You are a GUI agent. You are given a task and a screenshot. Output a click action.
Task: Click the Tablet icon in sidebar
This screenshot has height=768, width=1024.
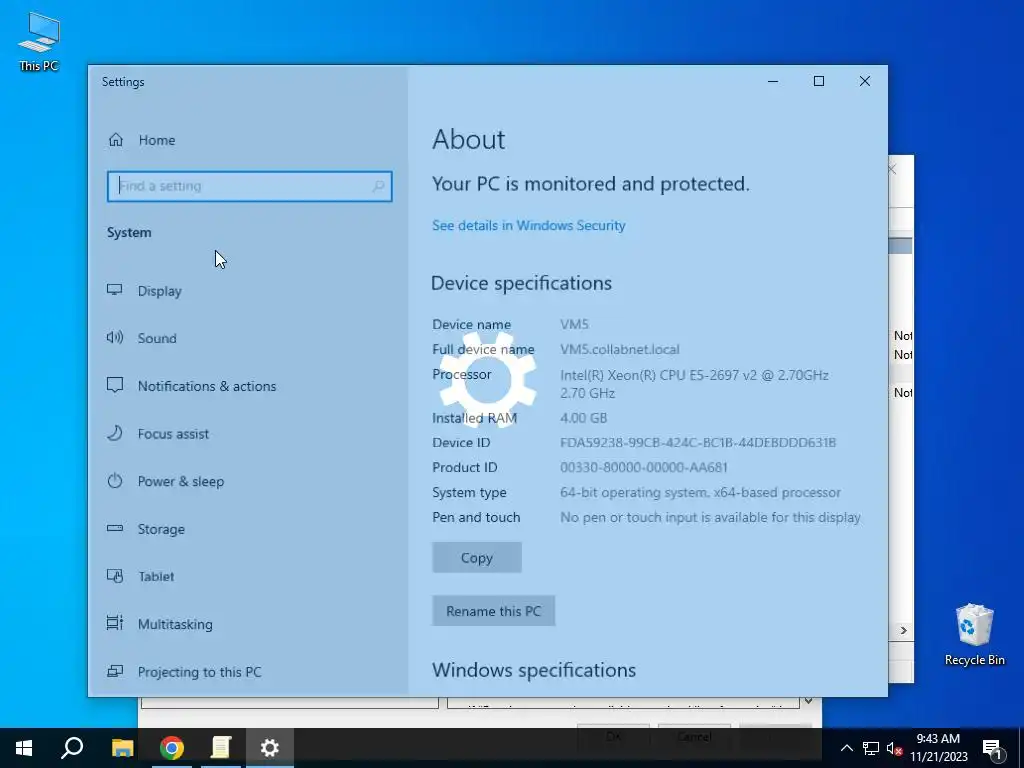[115, 576]
